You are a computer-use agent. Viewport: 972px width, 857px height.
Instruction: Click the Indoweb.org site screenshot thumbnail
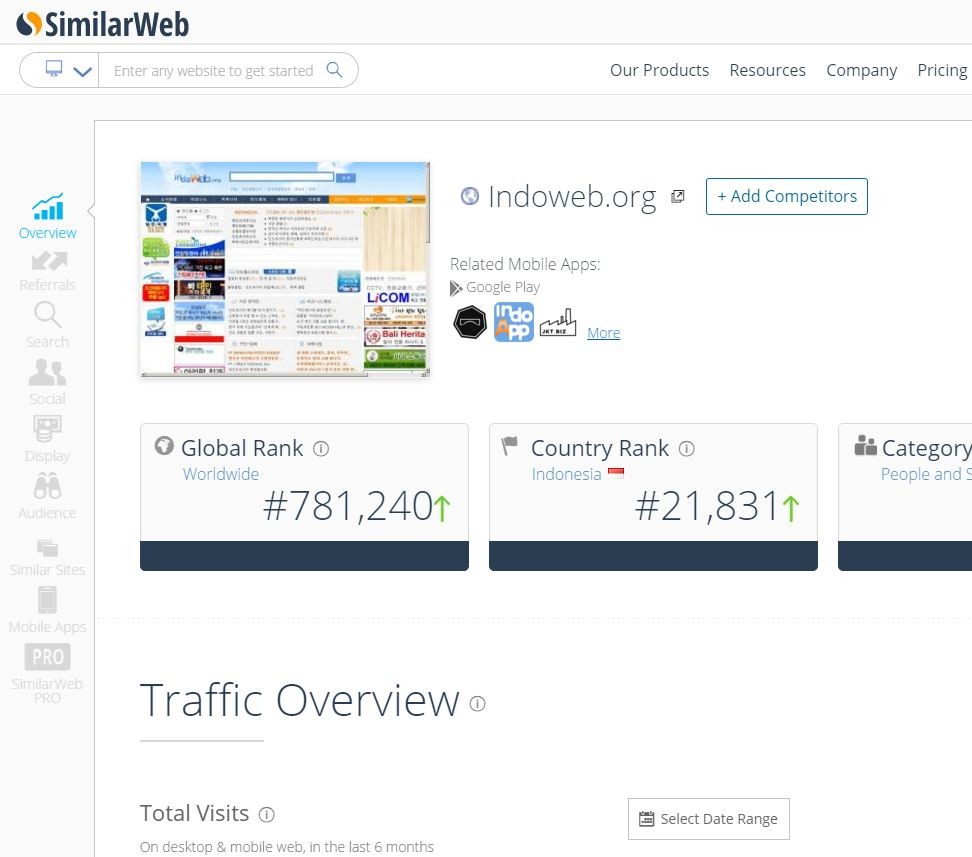click(x=285, y=270)
